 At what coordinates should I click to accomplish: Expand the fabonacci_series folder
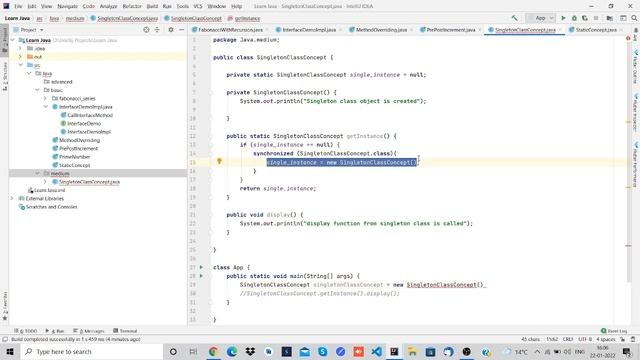[45, 98]
